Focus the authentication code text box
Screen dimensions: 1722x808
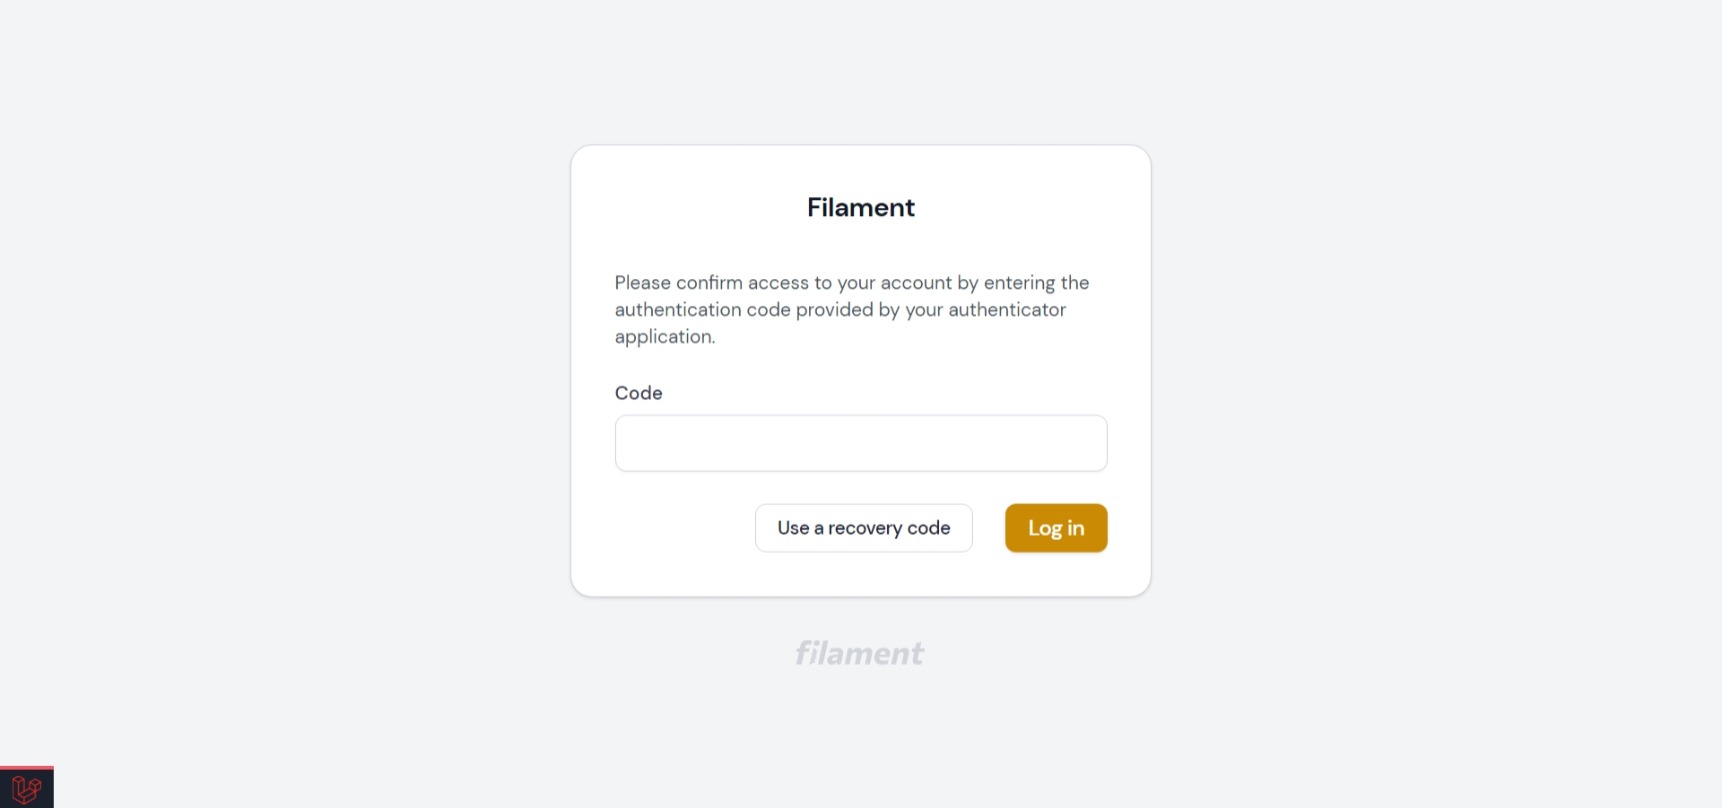pos(860,443)
